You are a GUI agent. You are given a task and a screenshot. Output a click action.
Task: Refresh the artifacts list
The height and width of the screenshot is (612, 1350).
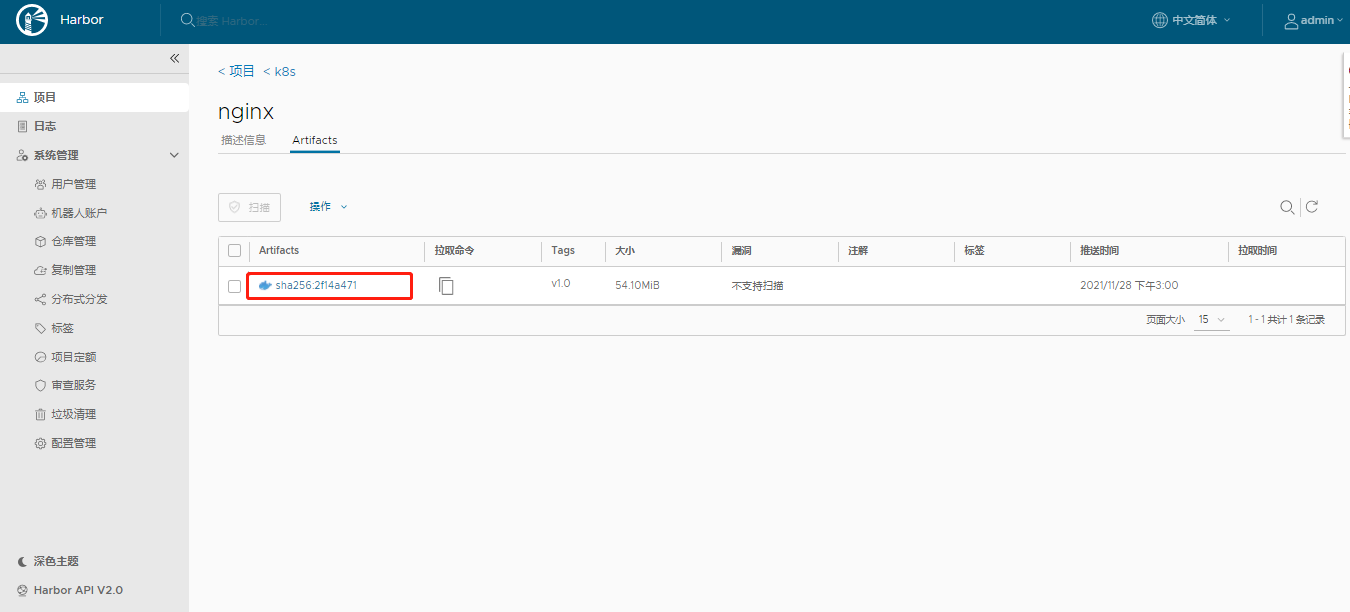tap(1312, 207)
